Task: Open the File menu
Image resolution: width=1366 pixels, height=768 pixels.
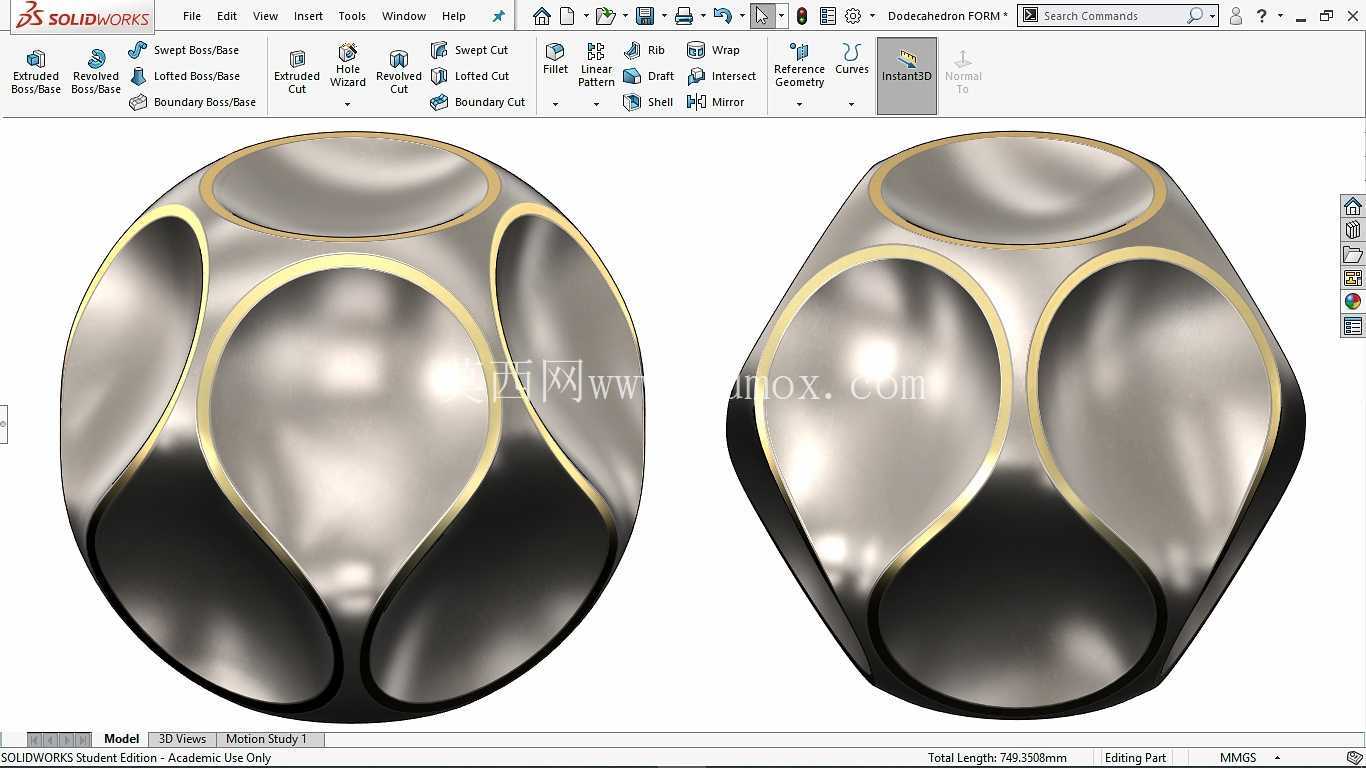Action: [x=192, y=16]
